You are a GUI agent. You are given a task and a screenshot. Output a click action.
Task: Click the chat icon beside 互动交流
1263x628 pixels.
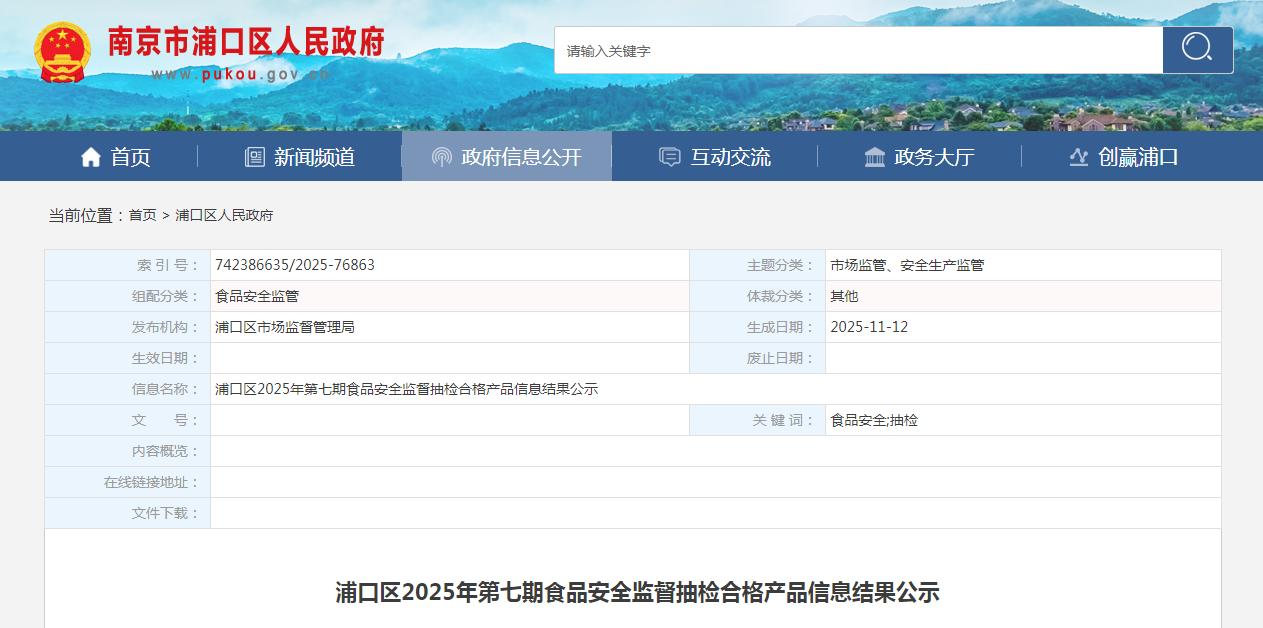tap(670, 157)
